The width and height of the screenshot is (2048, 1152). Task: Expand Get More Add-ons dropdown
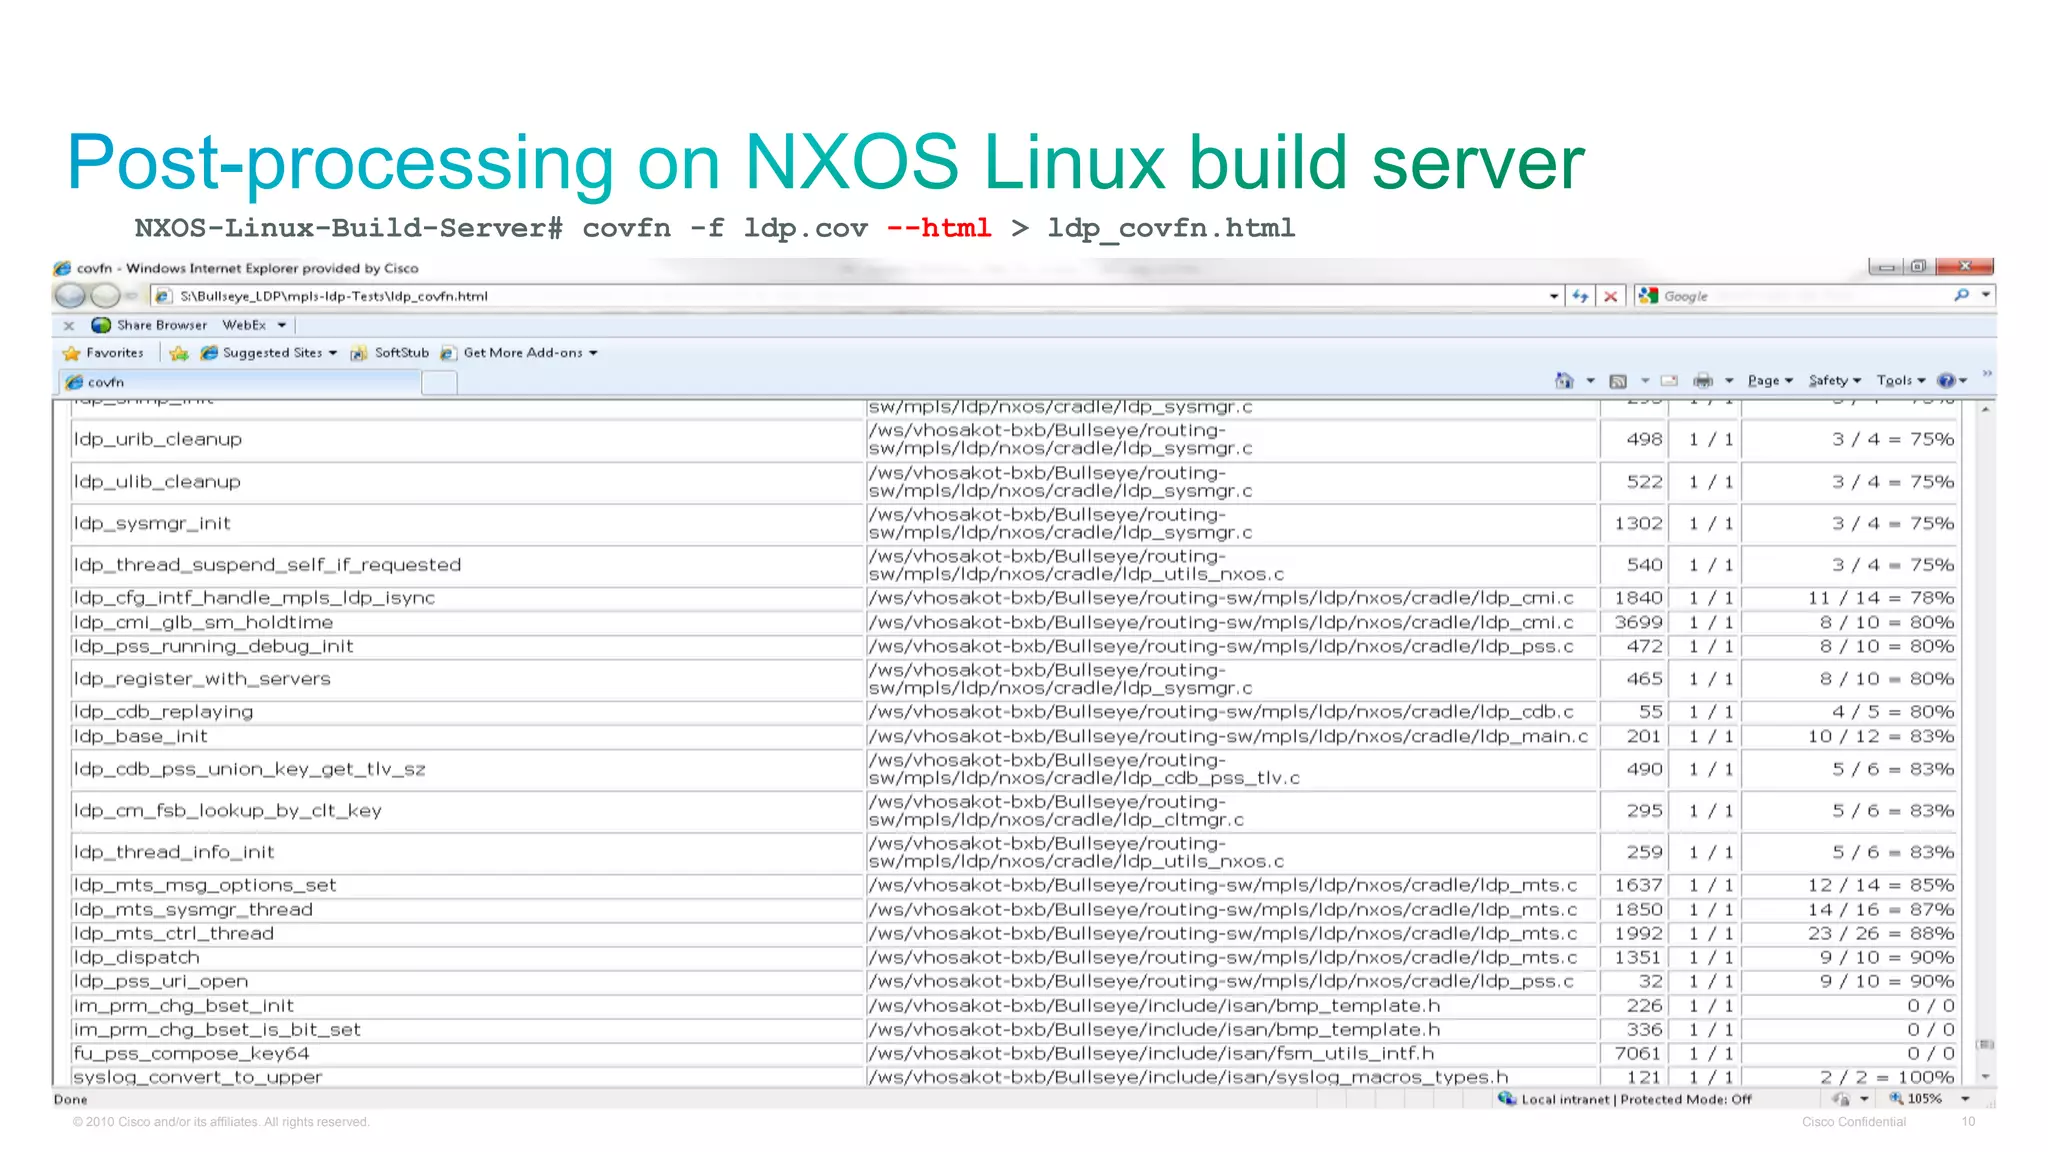tap(593, 353)
